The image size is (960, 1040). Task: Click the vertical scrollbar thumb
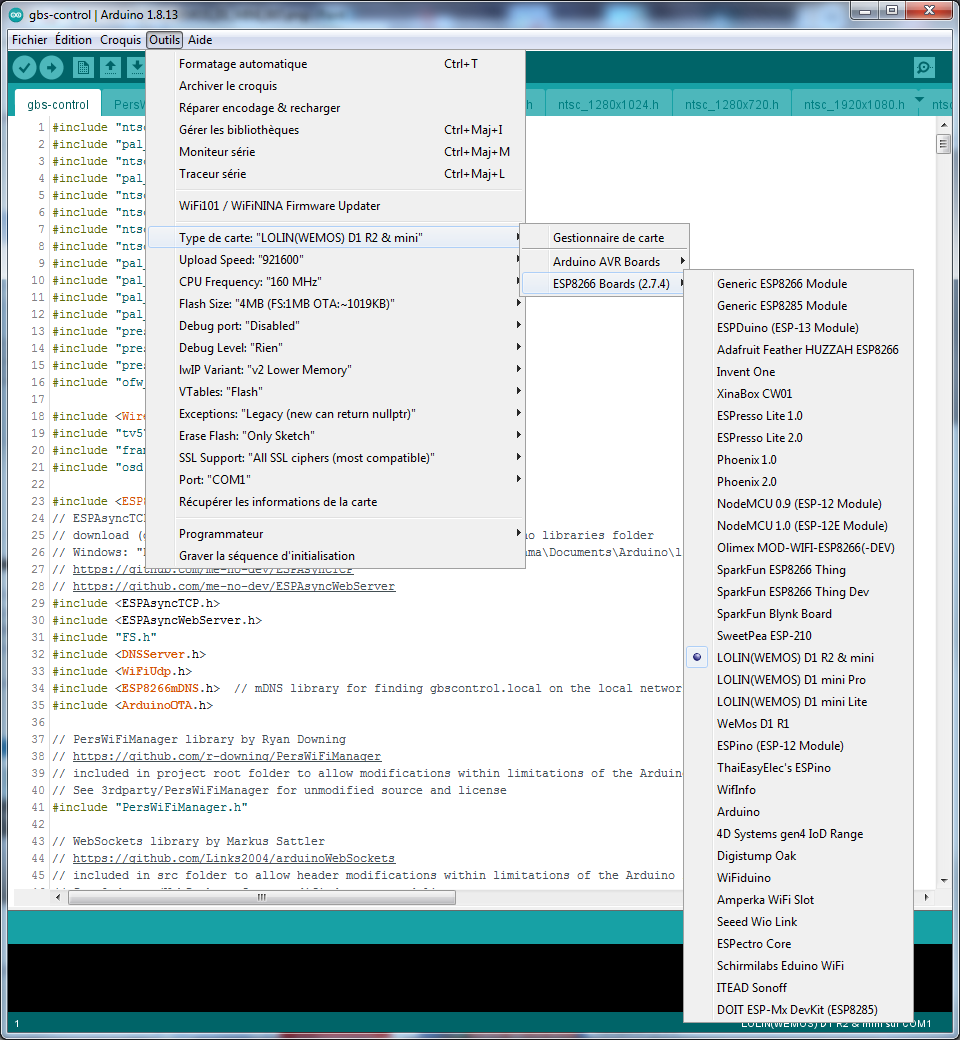(943, 144)
